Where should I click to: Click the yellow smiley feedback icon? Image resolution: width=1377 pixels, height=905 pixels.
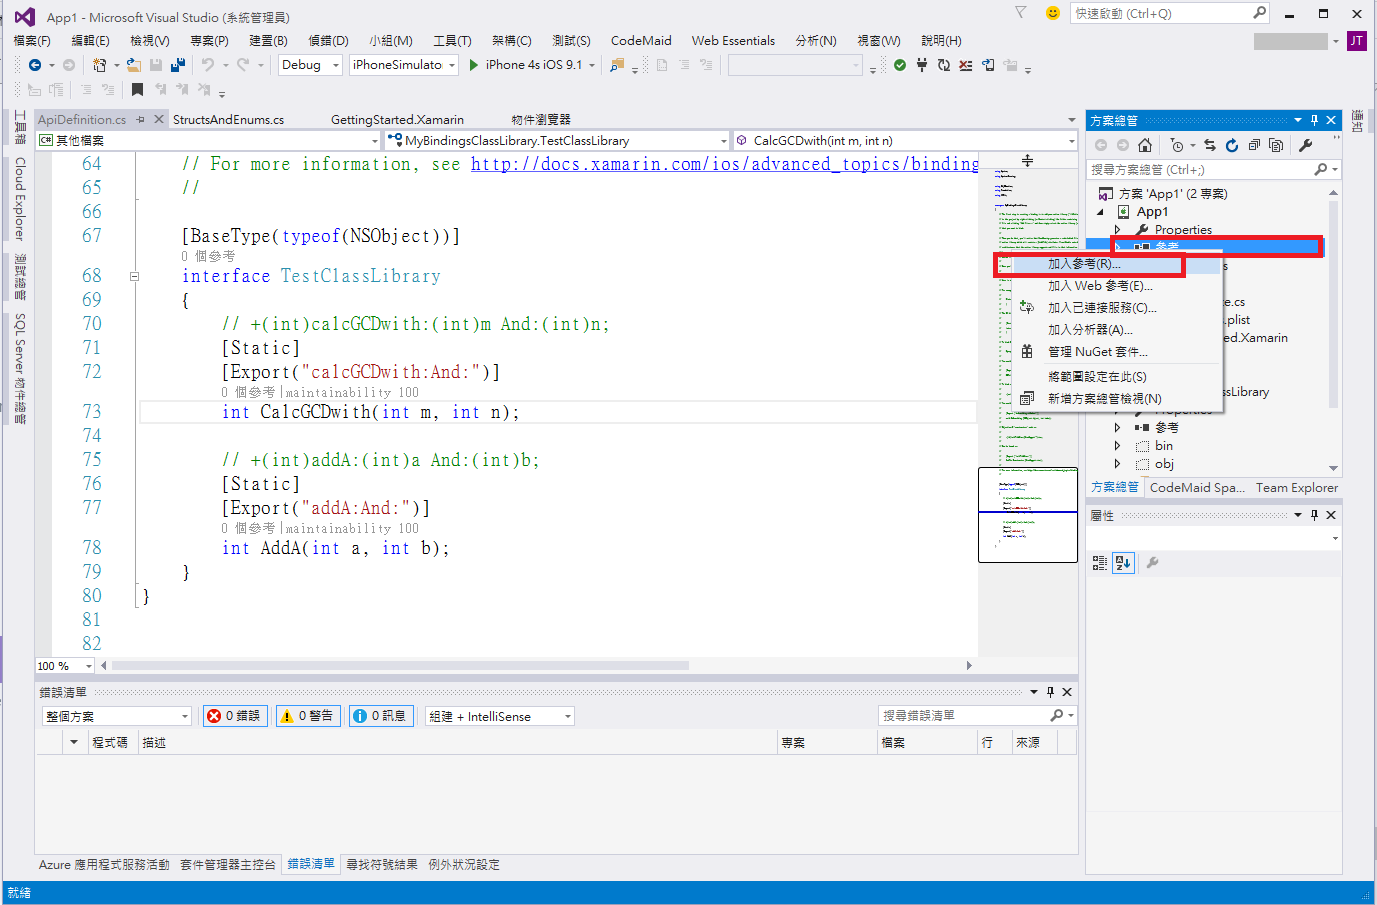(x=1052, y=13)
